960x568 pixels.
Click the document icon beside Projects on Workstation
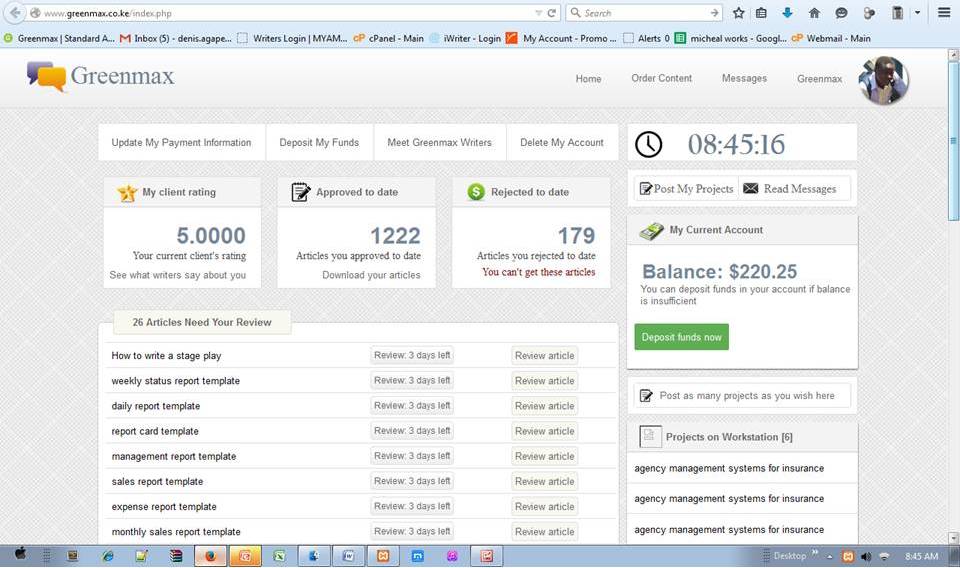650,436
